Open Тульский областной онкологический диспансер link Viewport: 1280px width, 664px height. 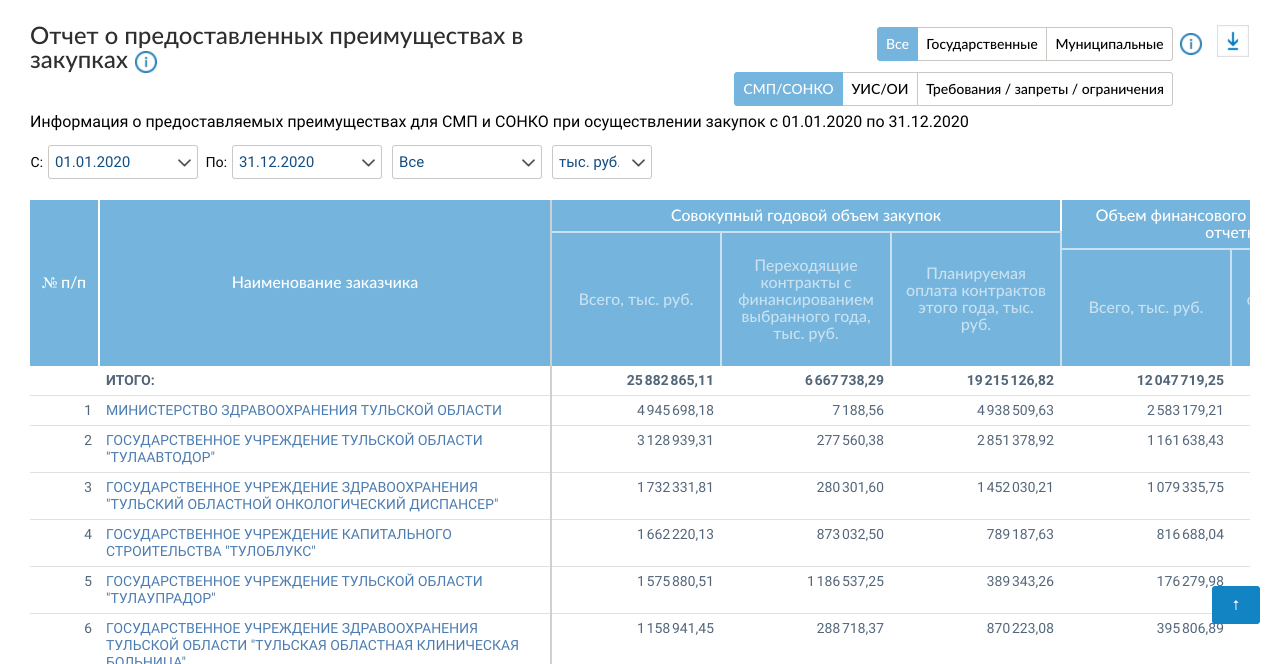(x=302, y=495)
